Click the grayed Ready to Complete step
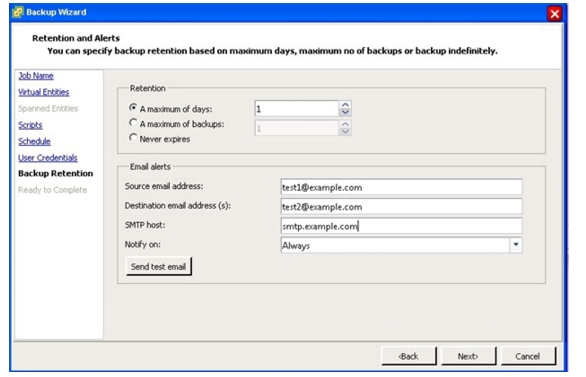This screenshot has width=586, height=377. [x=53, y=190]
